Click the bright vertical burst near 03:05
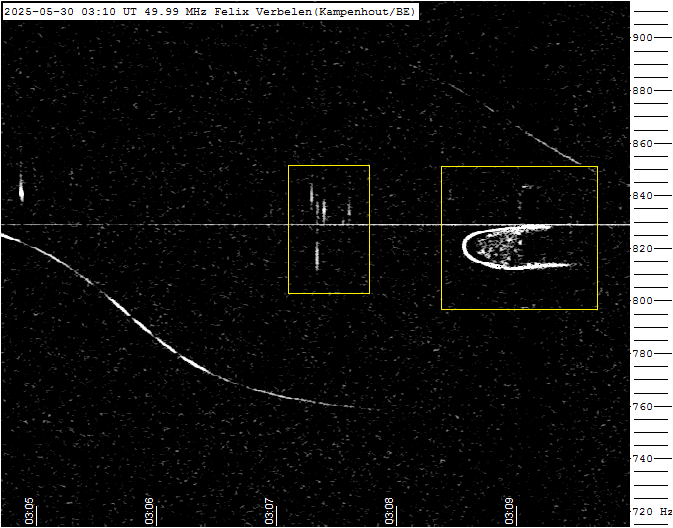Image resolution: width=673 pixels, height=528 pixels. coord(21,188)
